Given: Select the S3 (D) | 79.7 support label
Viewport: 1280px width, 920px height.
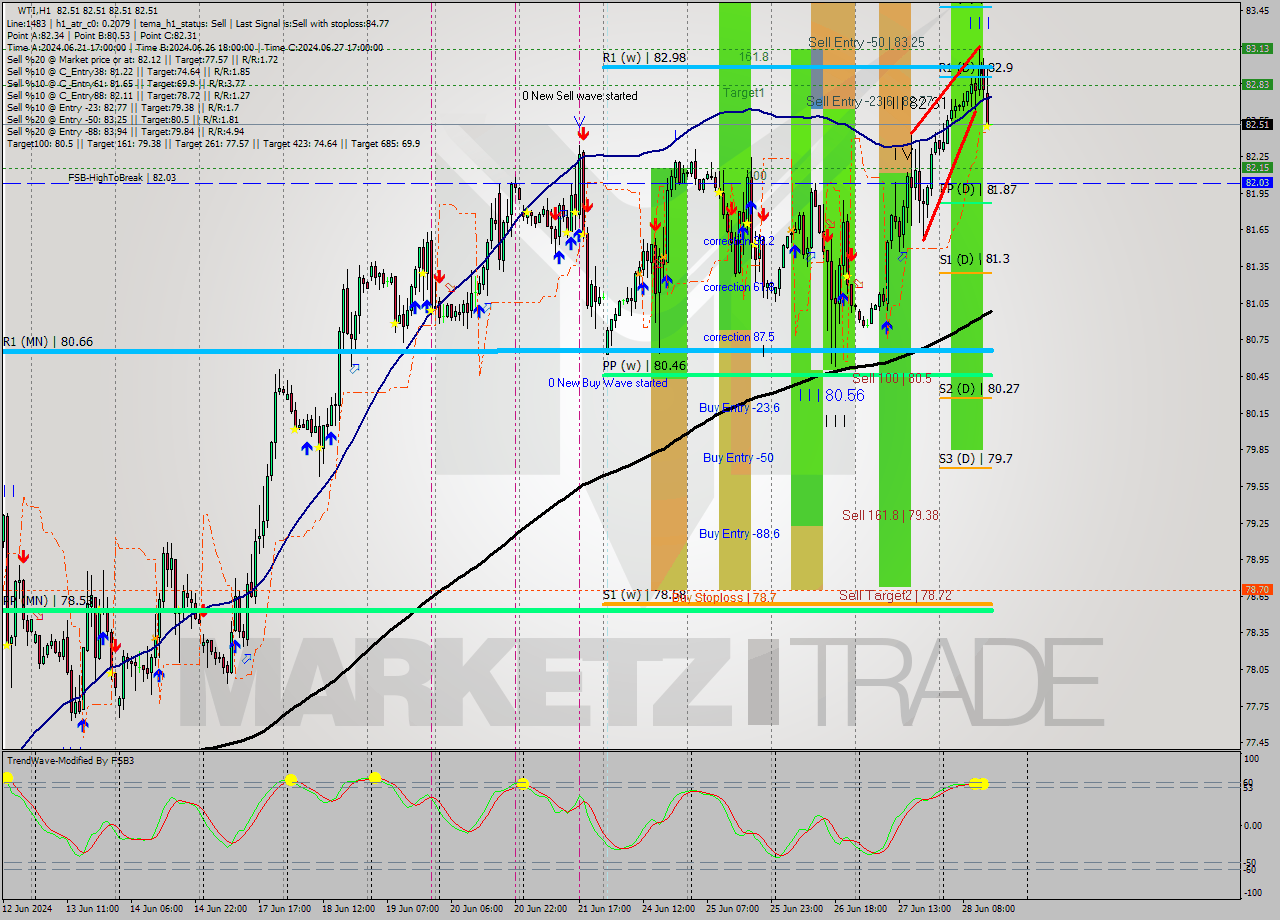Looking at the screenshot, I should tap(975, 459).
